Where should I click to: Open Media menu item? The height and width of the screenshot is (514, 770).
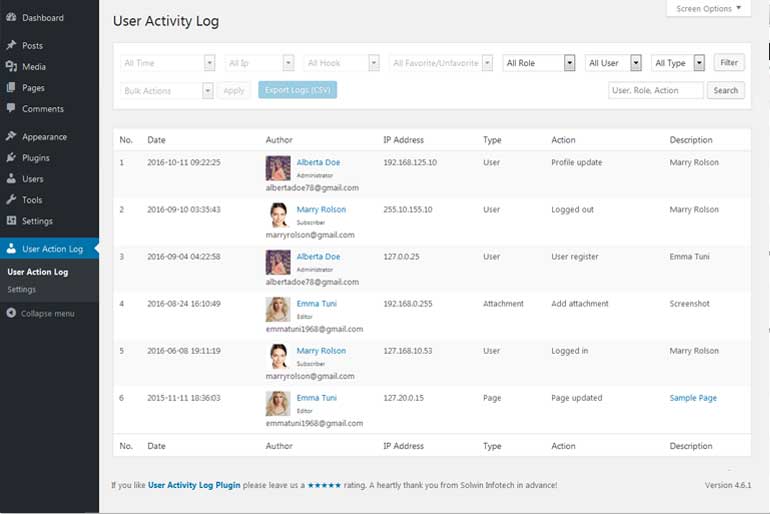(49, 67)
